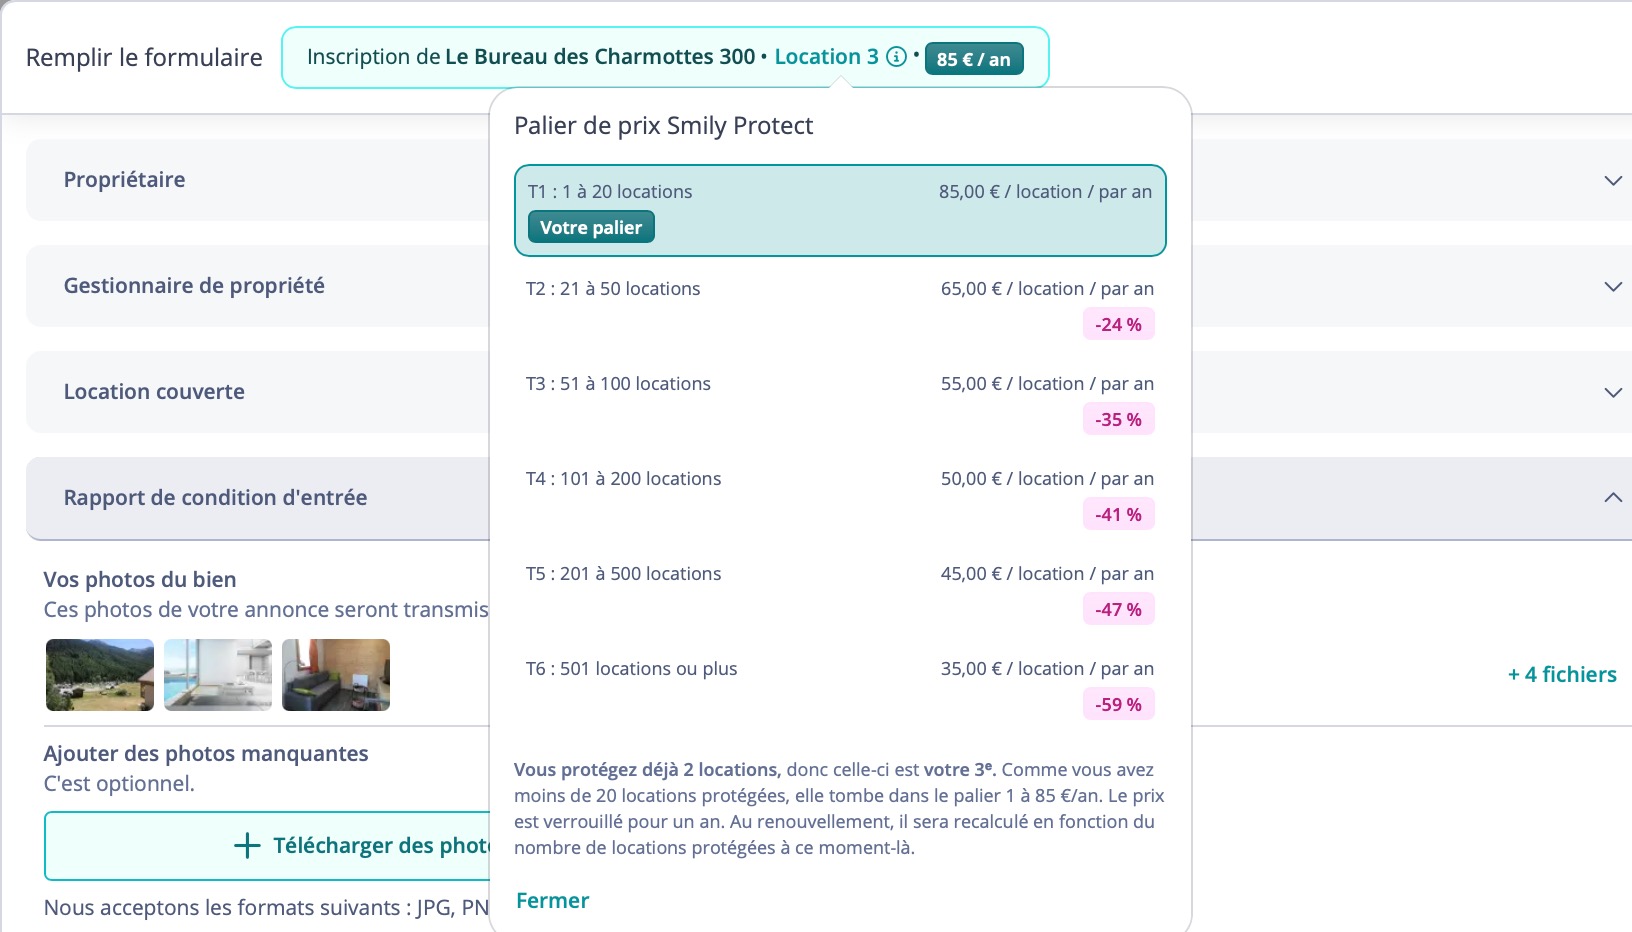
Task: Click the Location 3 link
Action: click(x=826, y=57)
